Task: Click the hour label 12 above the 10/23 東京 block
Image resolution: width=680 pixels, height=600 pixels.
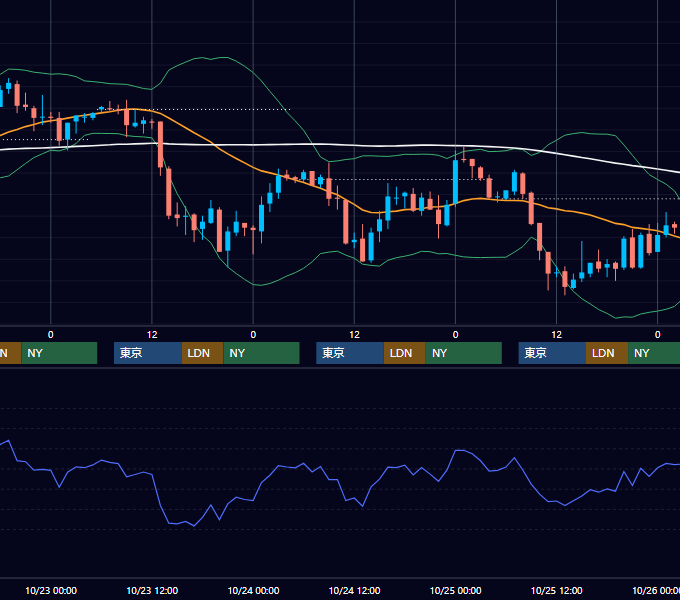Action: (152, 335)
